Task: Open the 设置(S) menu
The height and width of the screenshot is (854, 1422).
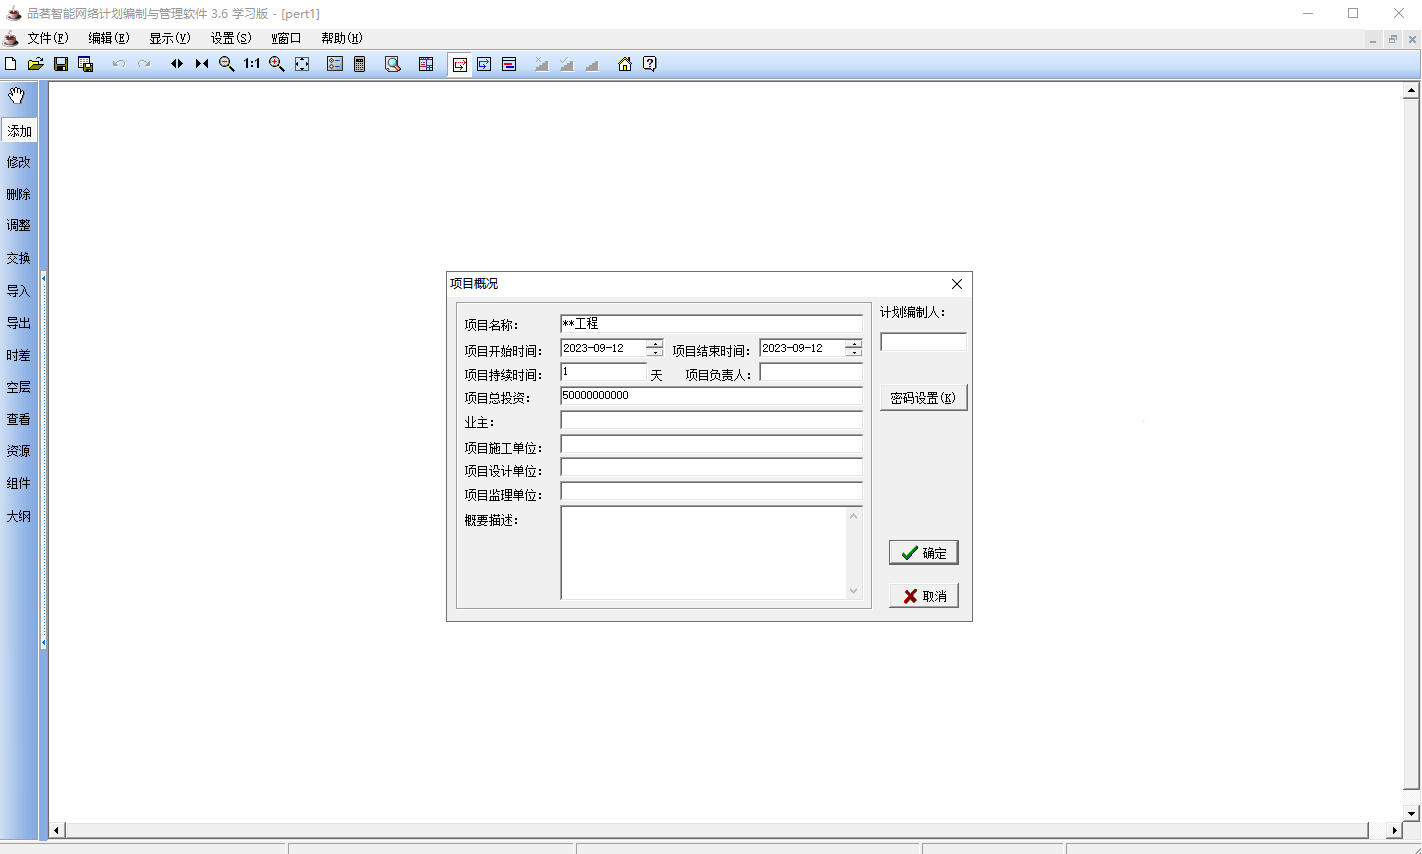Action: [x=231, y=38]
